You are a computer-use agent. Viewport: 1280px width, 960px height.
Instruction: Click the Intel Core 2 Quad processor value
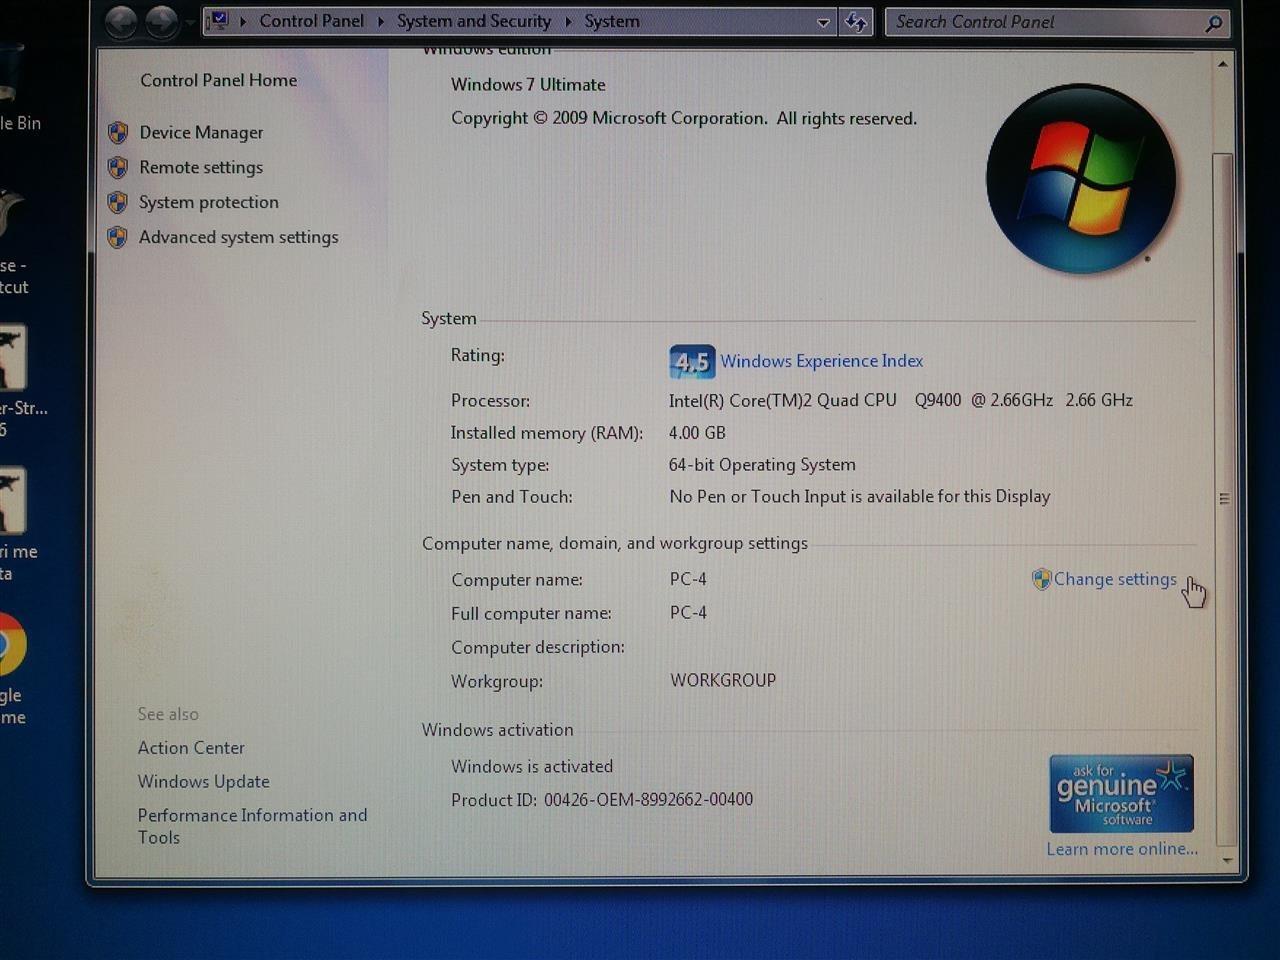pyautogui.click(x=900, y=400)
